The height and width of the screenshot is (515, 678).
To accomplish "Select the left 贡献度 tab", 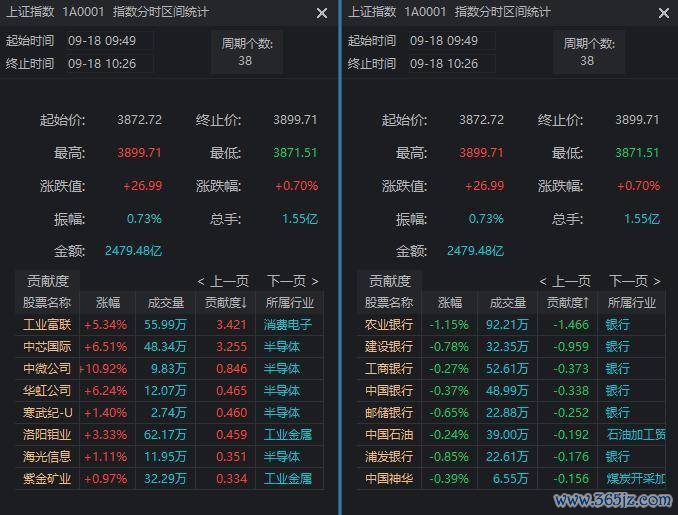I will click(x=48, y=281).
